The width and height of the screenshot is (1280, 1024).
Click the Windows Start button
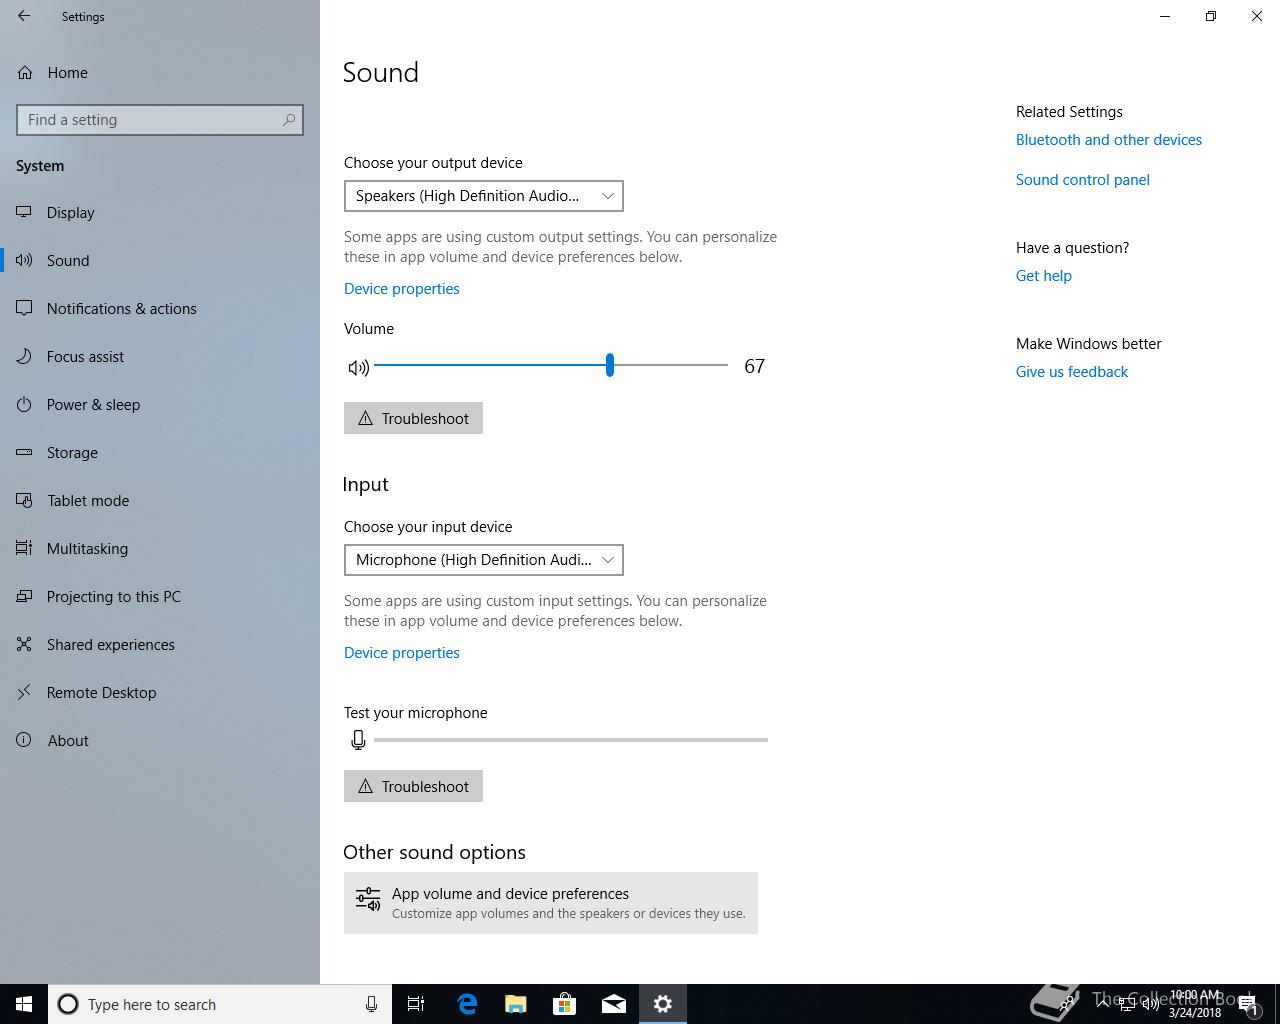(24, 1004)
